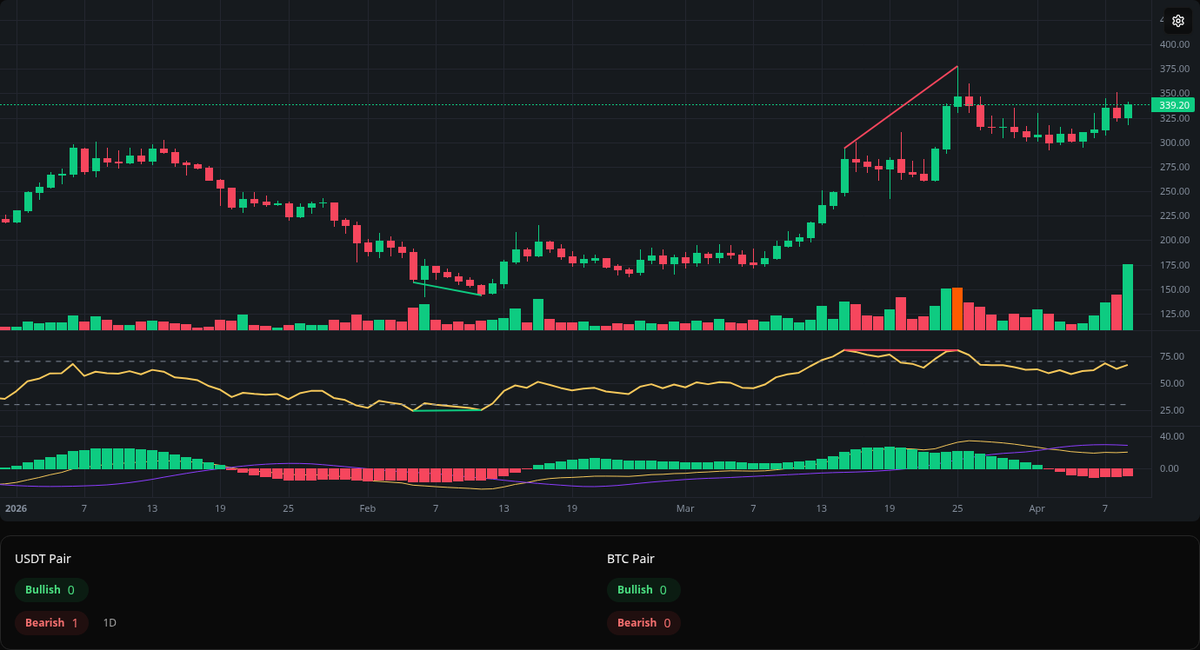
Task: Click the MACD 40.00 axis label
Action: tap(1172, 436)
